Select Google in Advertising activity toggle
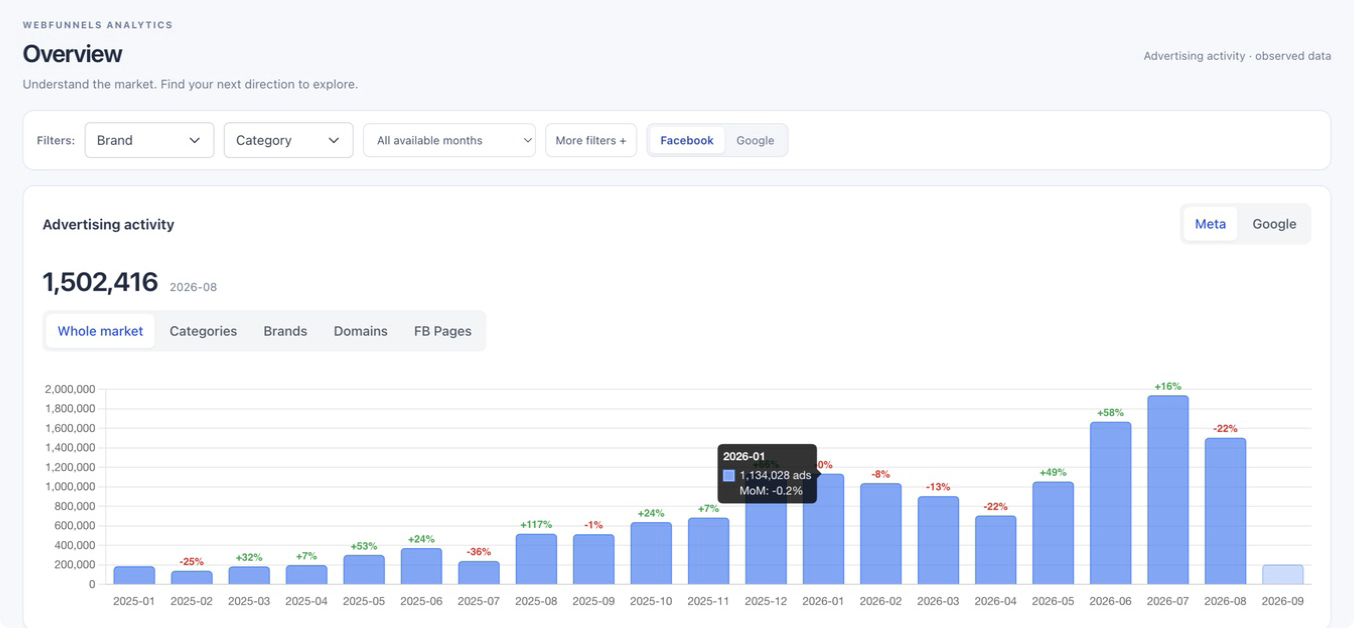The height and width of the screenshot is (628, 1354). [1274, 224]
